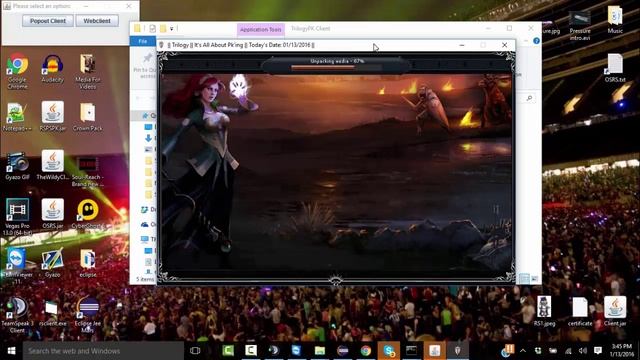Select RSPSPK.jar on the desktop

point(53,117)
